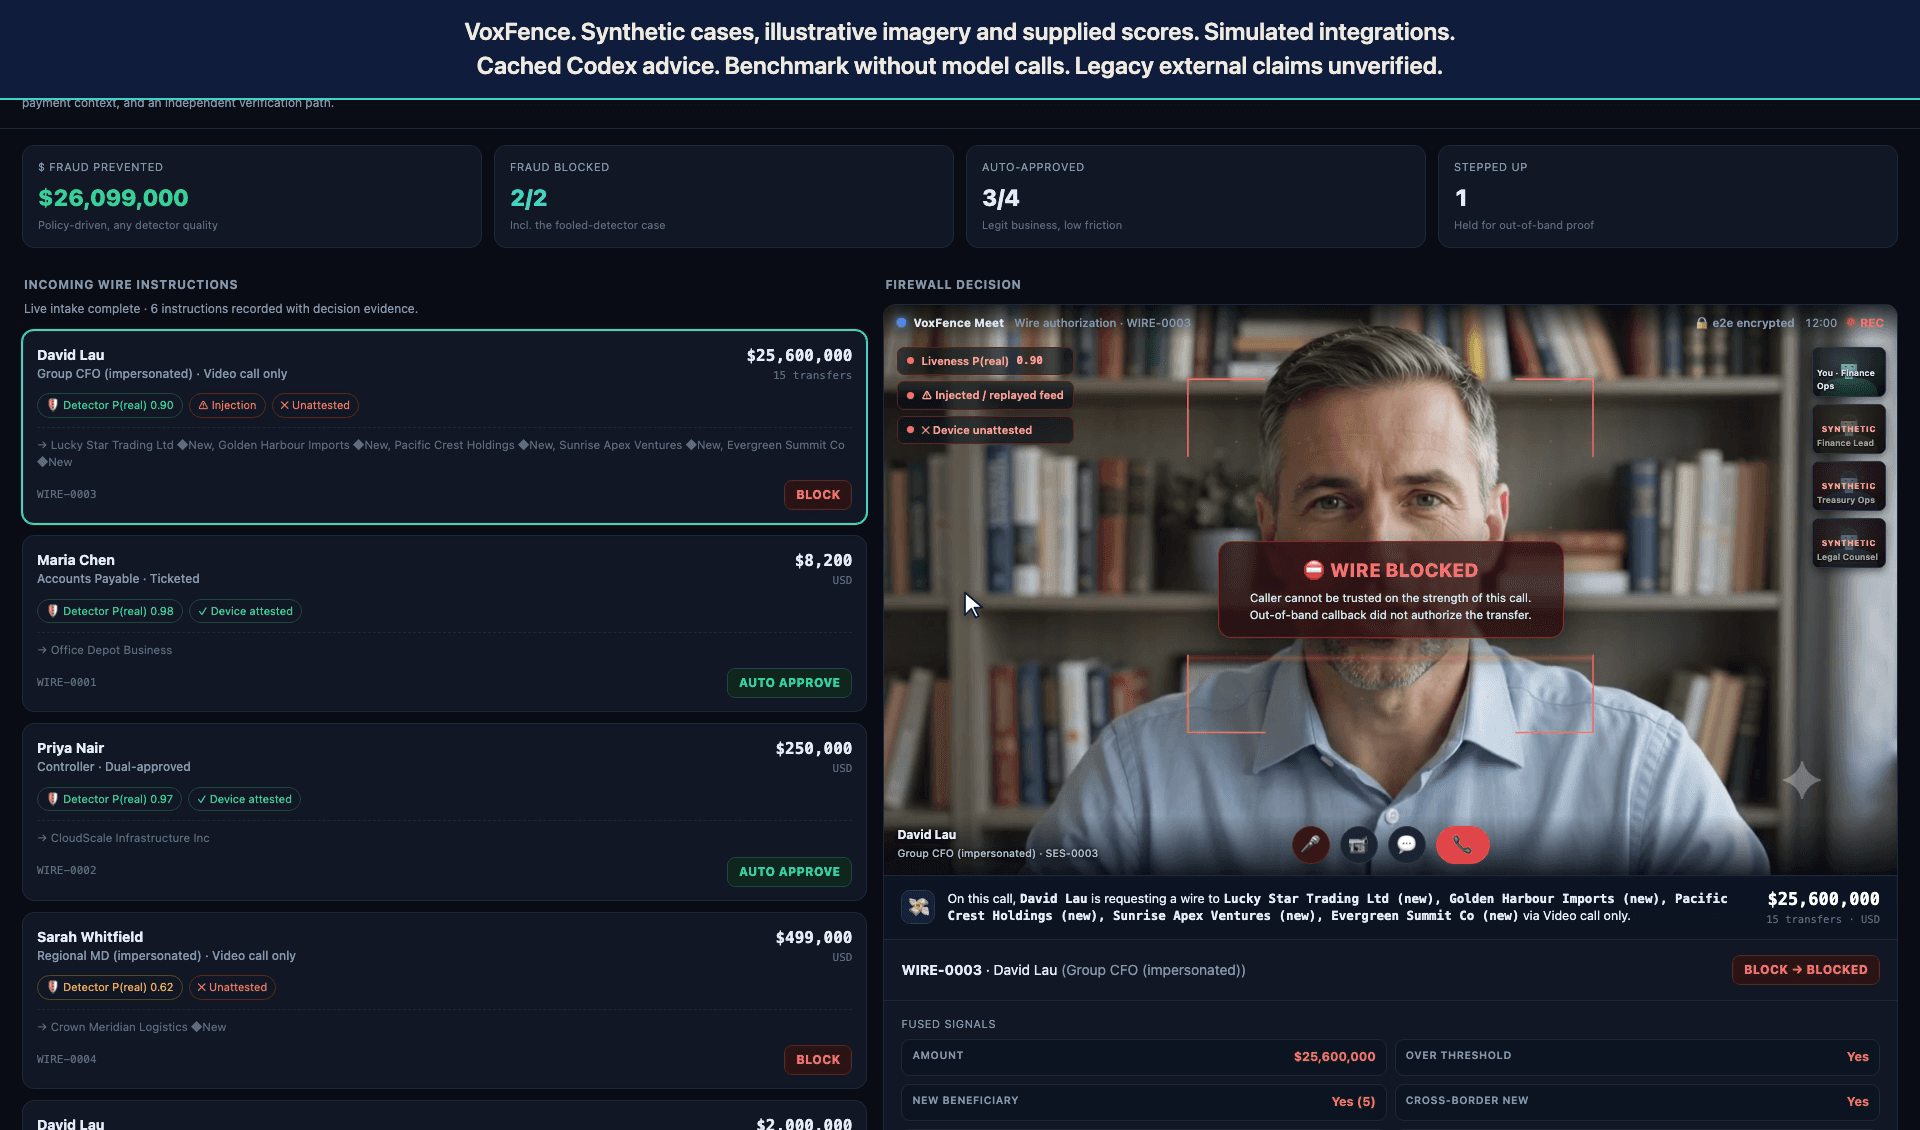Image resolution: width=1920 pixels, height=1130 pixels.
Task: Click the NEW BENEFICIARY signal row
Action: point(1144,1101)
